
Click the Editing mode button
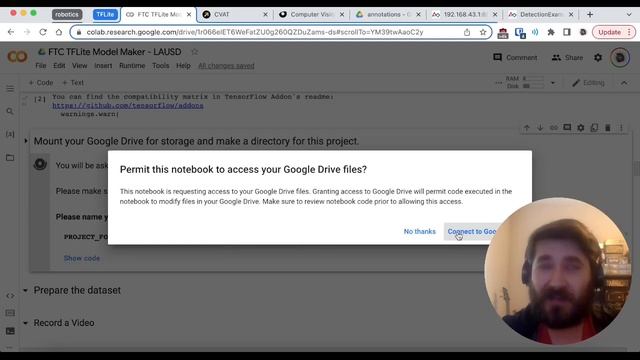pos(589,83)
